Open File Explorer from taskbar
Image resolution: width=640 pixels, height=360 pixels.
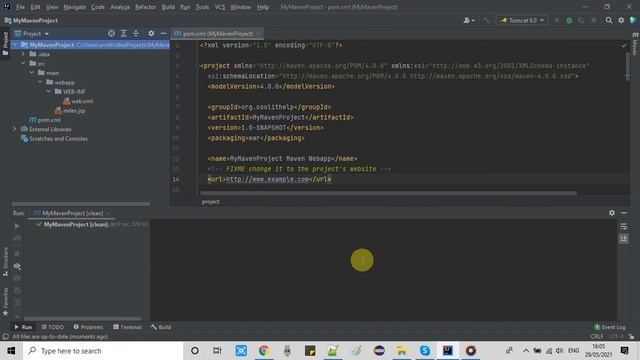[402, 351]
